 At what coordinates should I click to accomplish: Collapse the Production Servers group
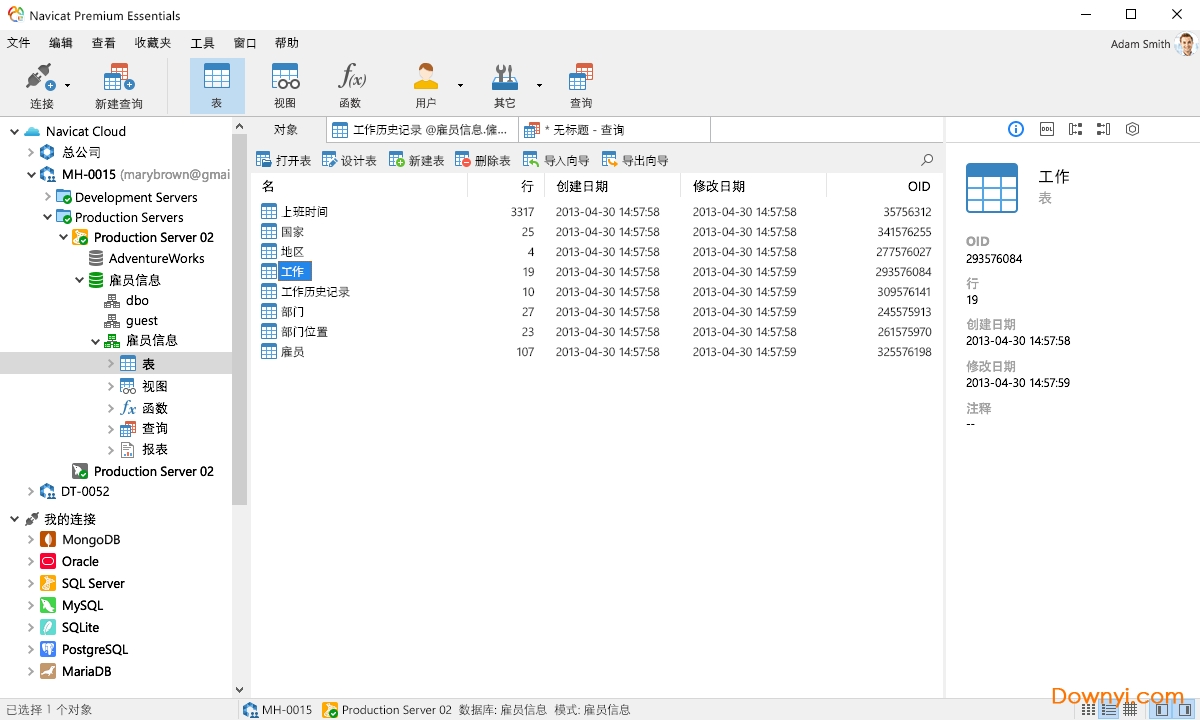pyautogui.click(x=46, y=217)
